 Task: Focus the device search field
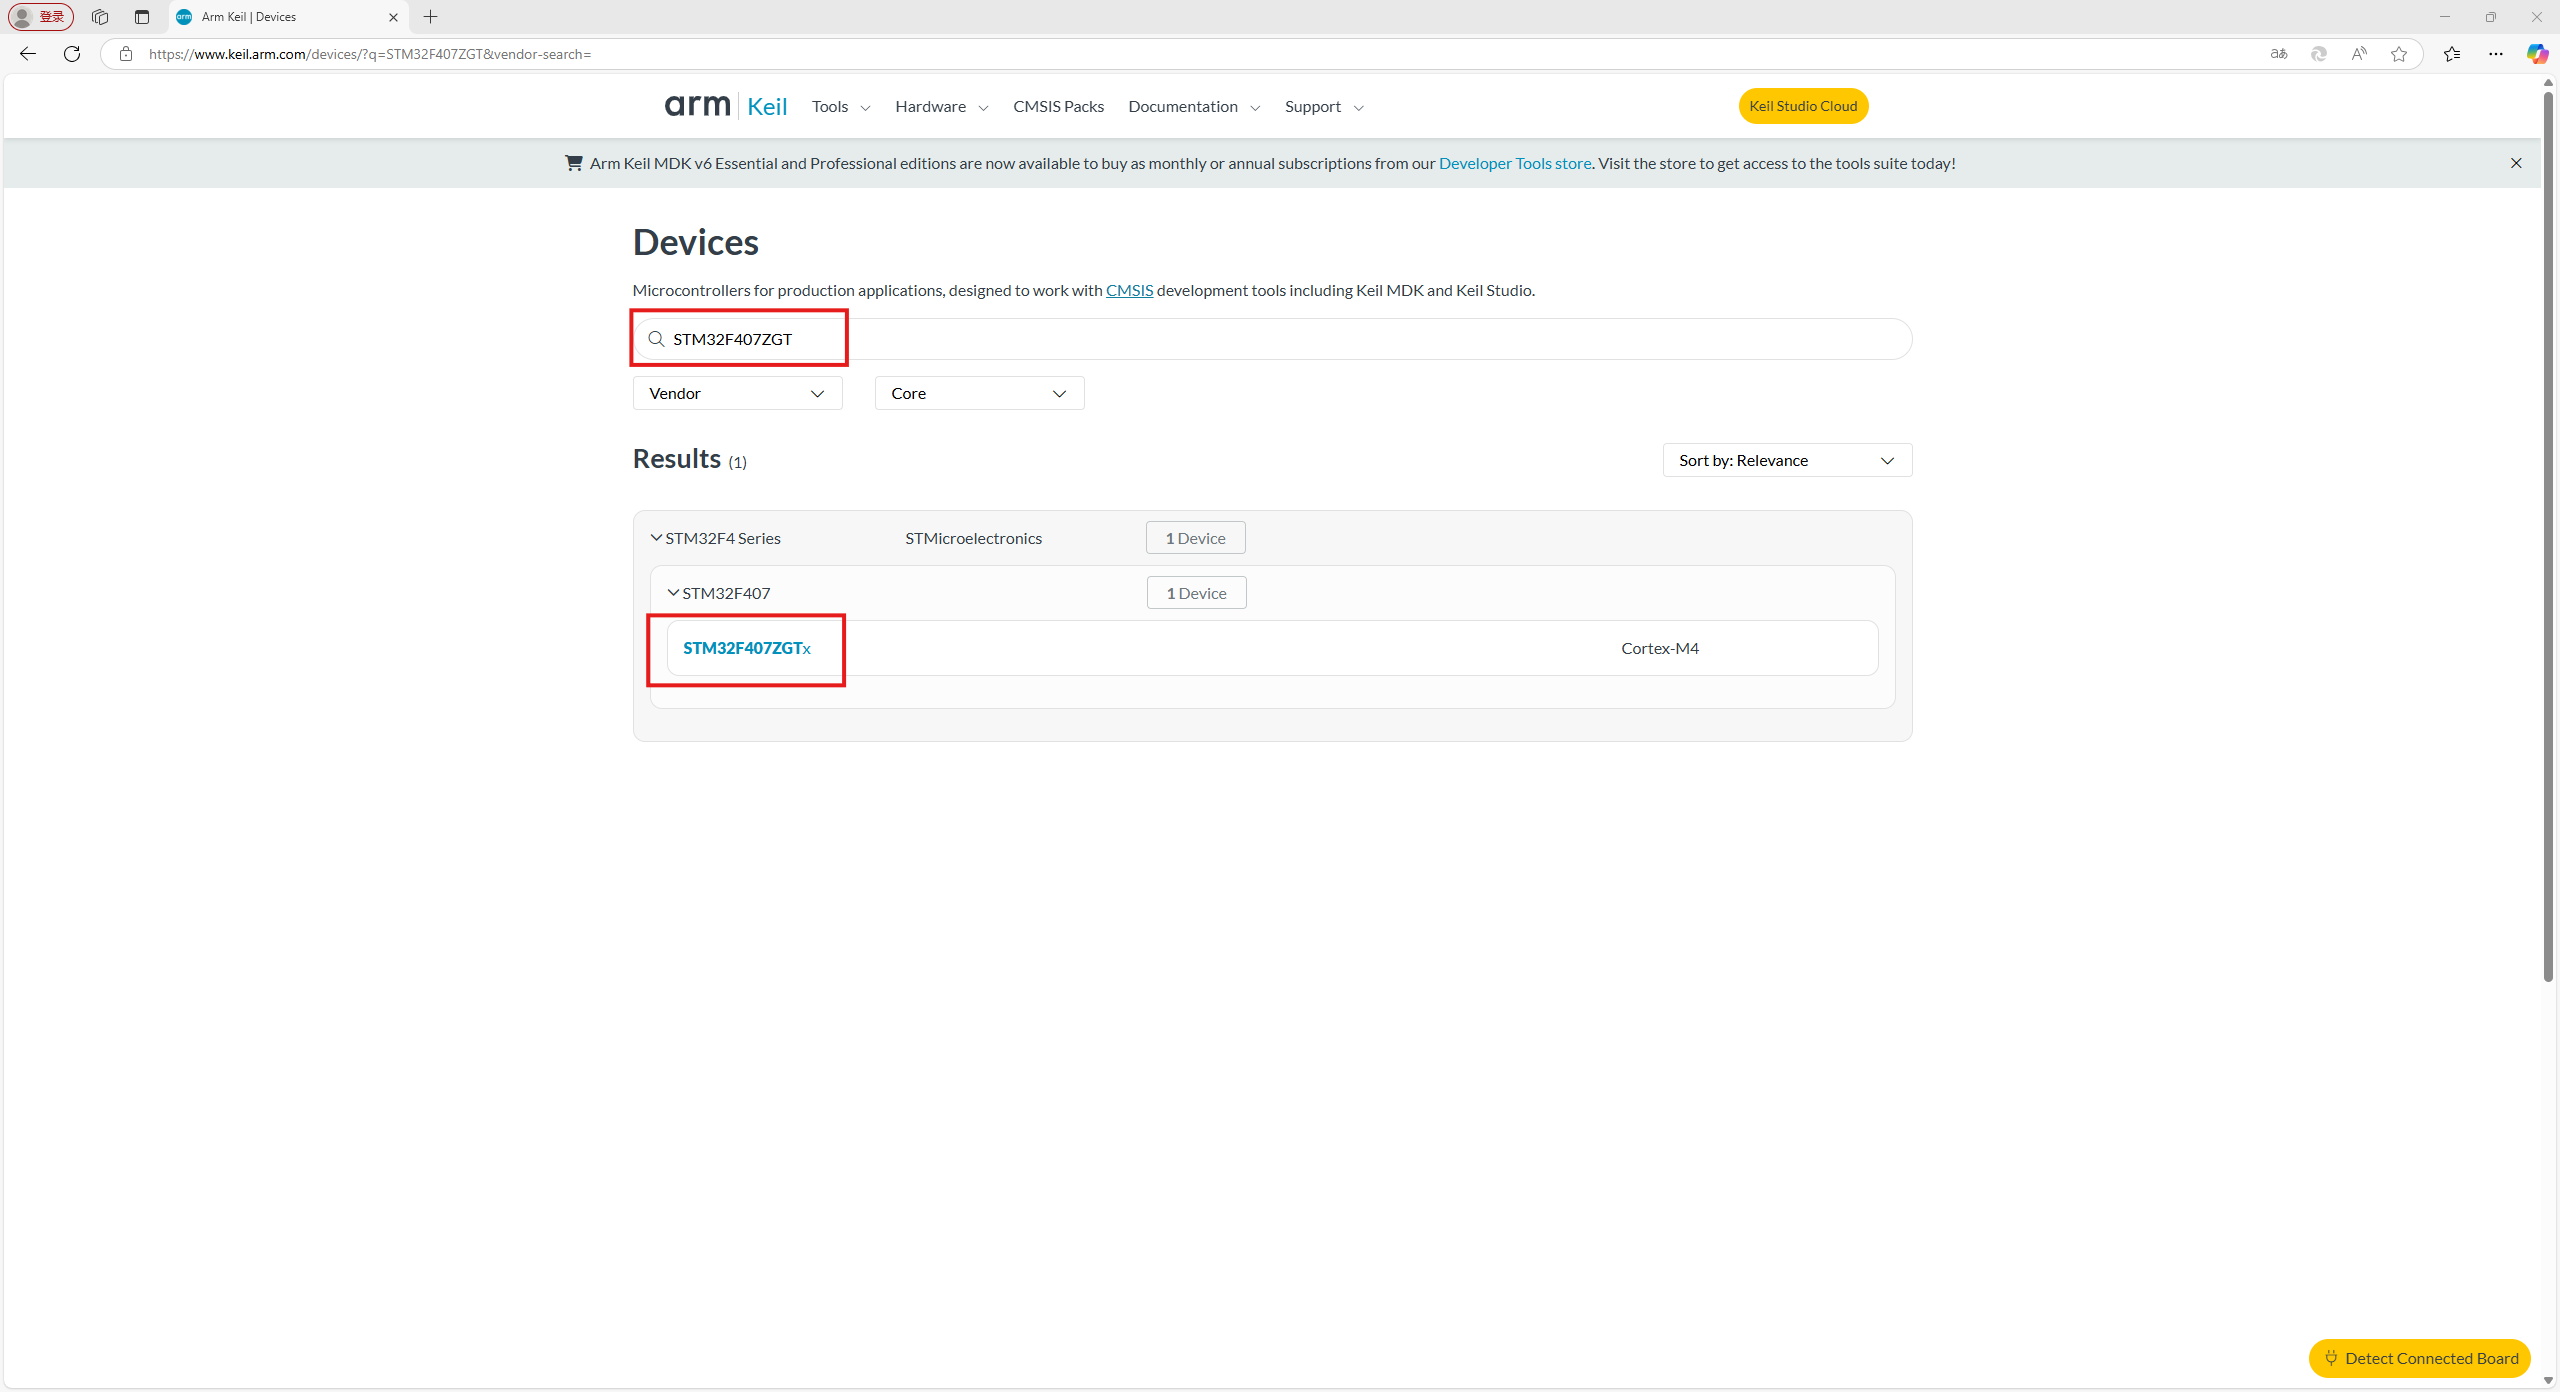point(1272,339)
